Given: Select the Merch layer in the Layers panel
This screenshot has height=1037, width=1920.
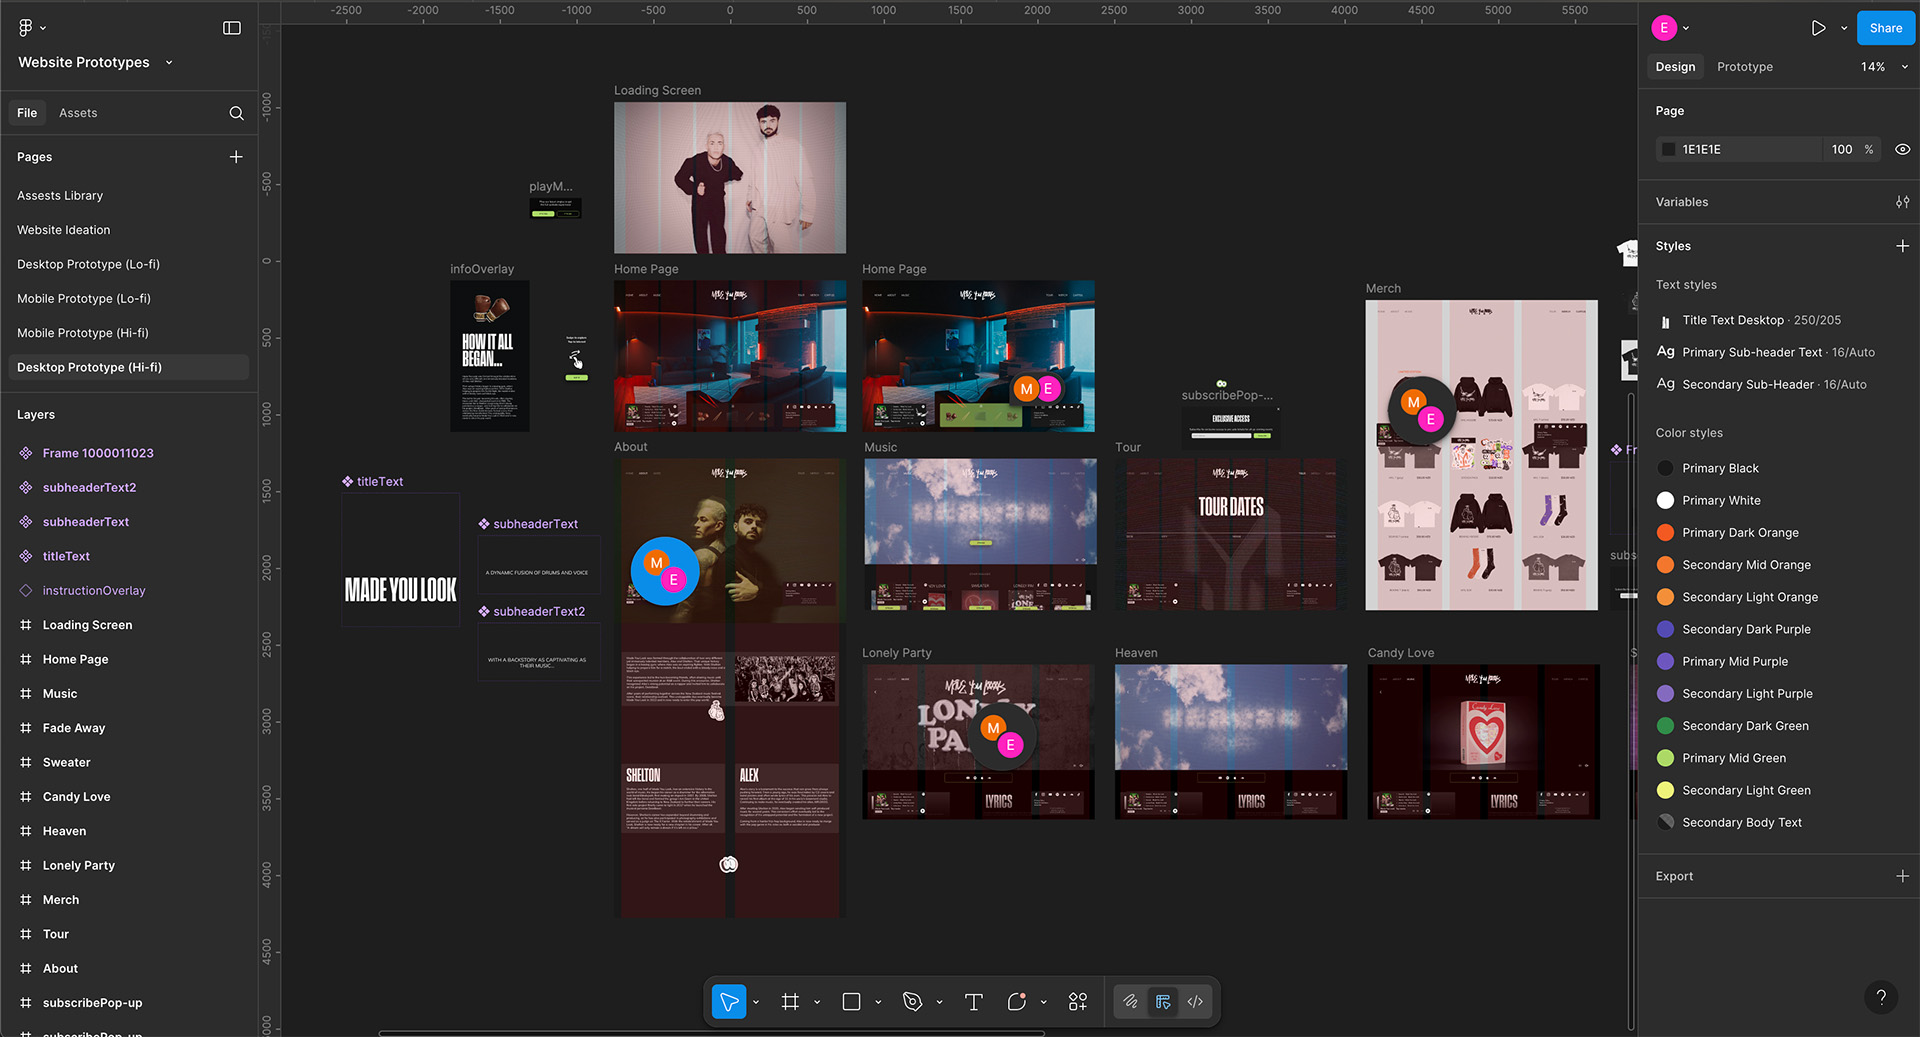Looking at the screenshot, I should point(61,899).
